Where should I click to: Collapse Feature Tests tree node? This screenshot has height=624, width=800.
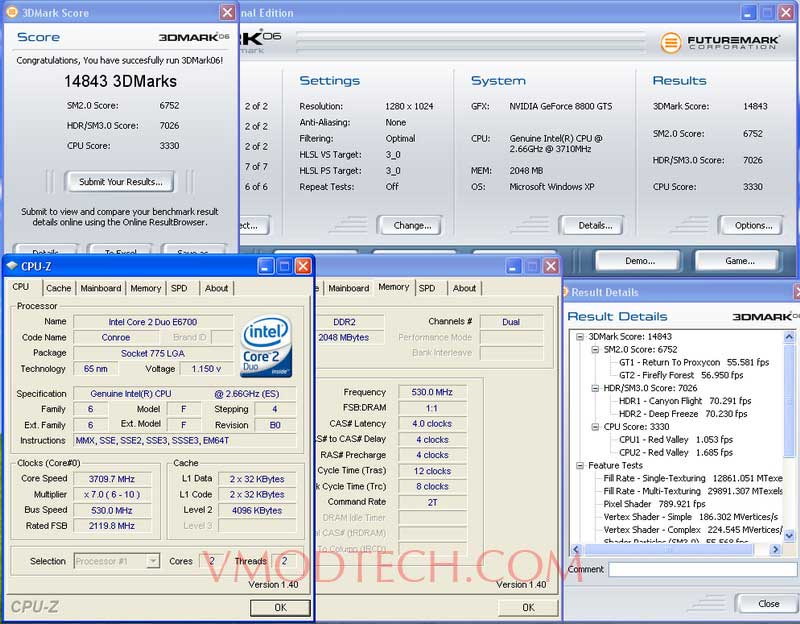[x=580, y=465]
